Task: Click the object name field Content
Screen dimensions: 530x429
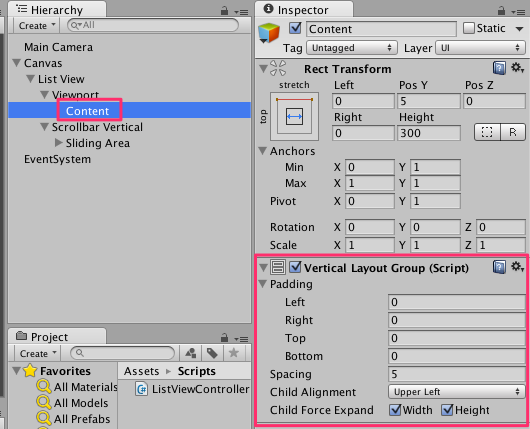Action: 381,29
